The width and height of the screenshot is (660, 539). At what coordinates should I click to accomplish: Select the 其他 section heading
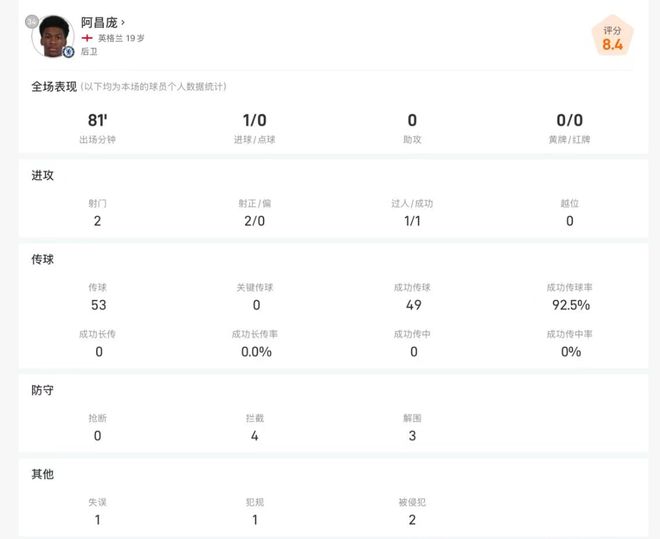(x=43, y=474)
